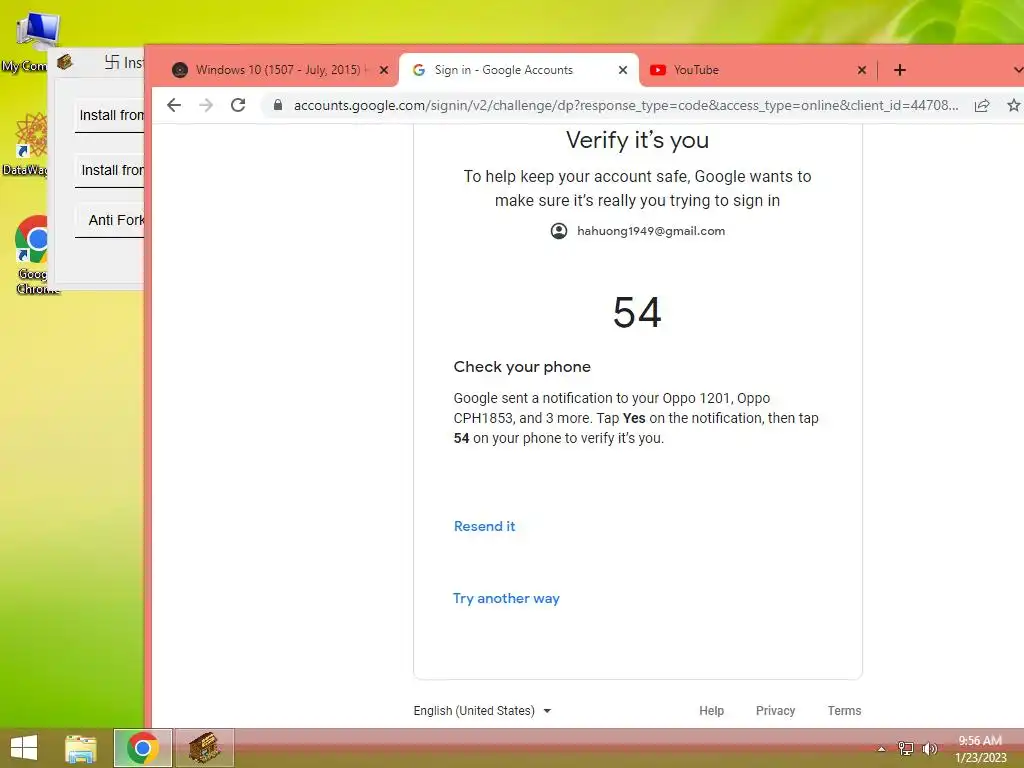Close the Sign in - Google Accounts tab
The height and width of the screenshot is (768, 1024).
point(623,70)
